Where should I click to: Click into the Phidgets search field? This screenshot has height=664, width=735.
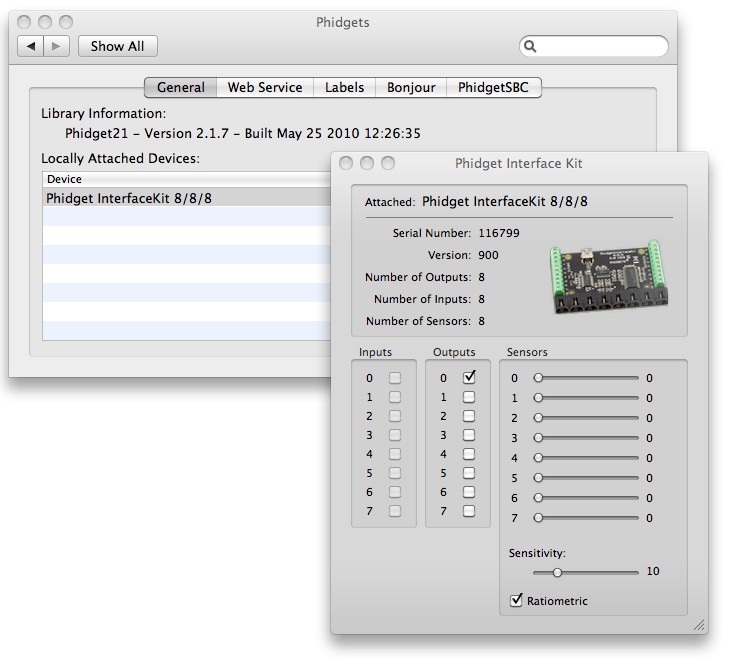(x=594, y=46)
